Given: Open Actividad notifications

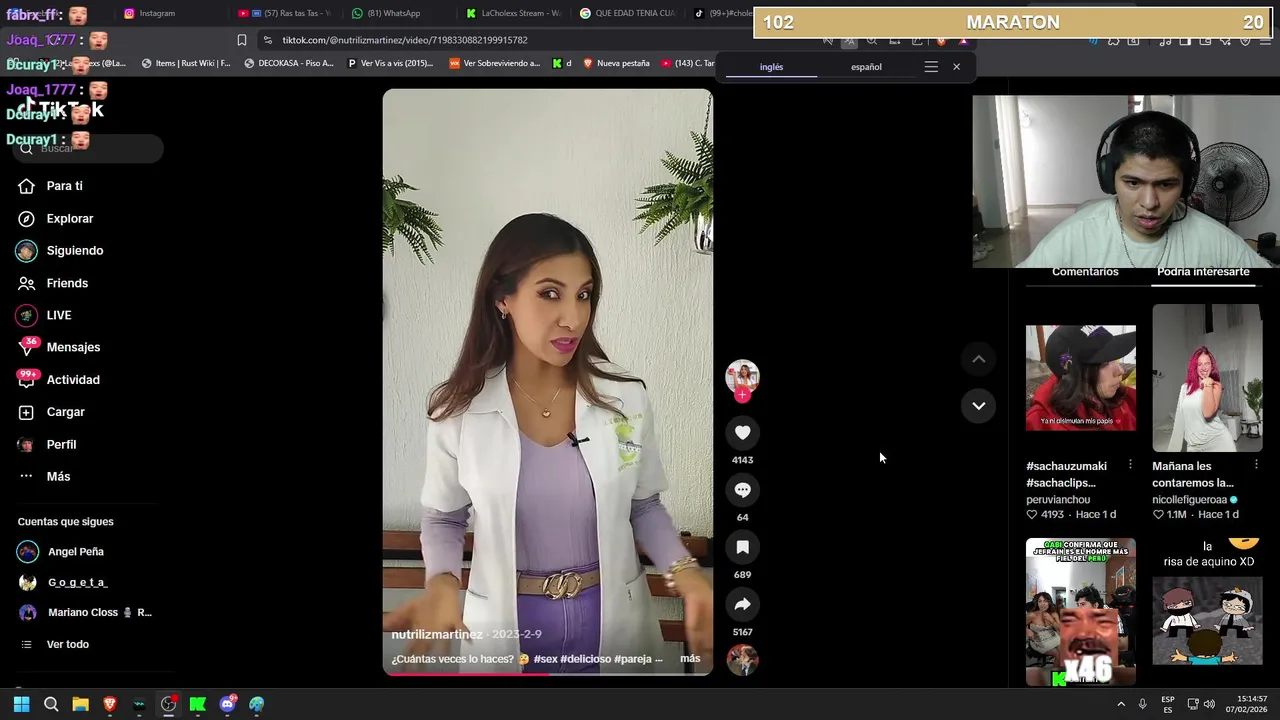Looking at the screenshot, I should tap(73, 380).
